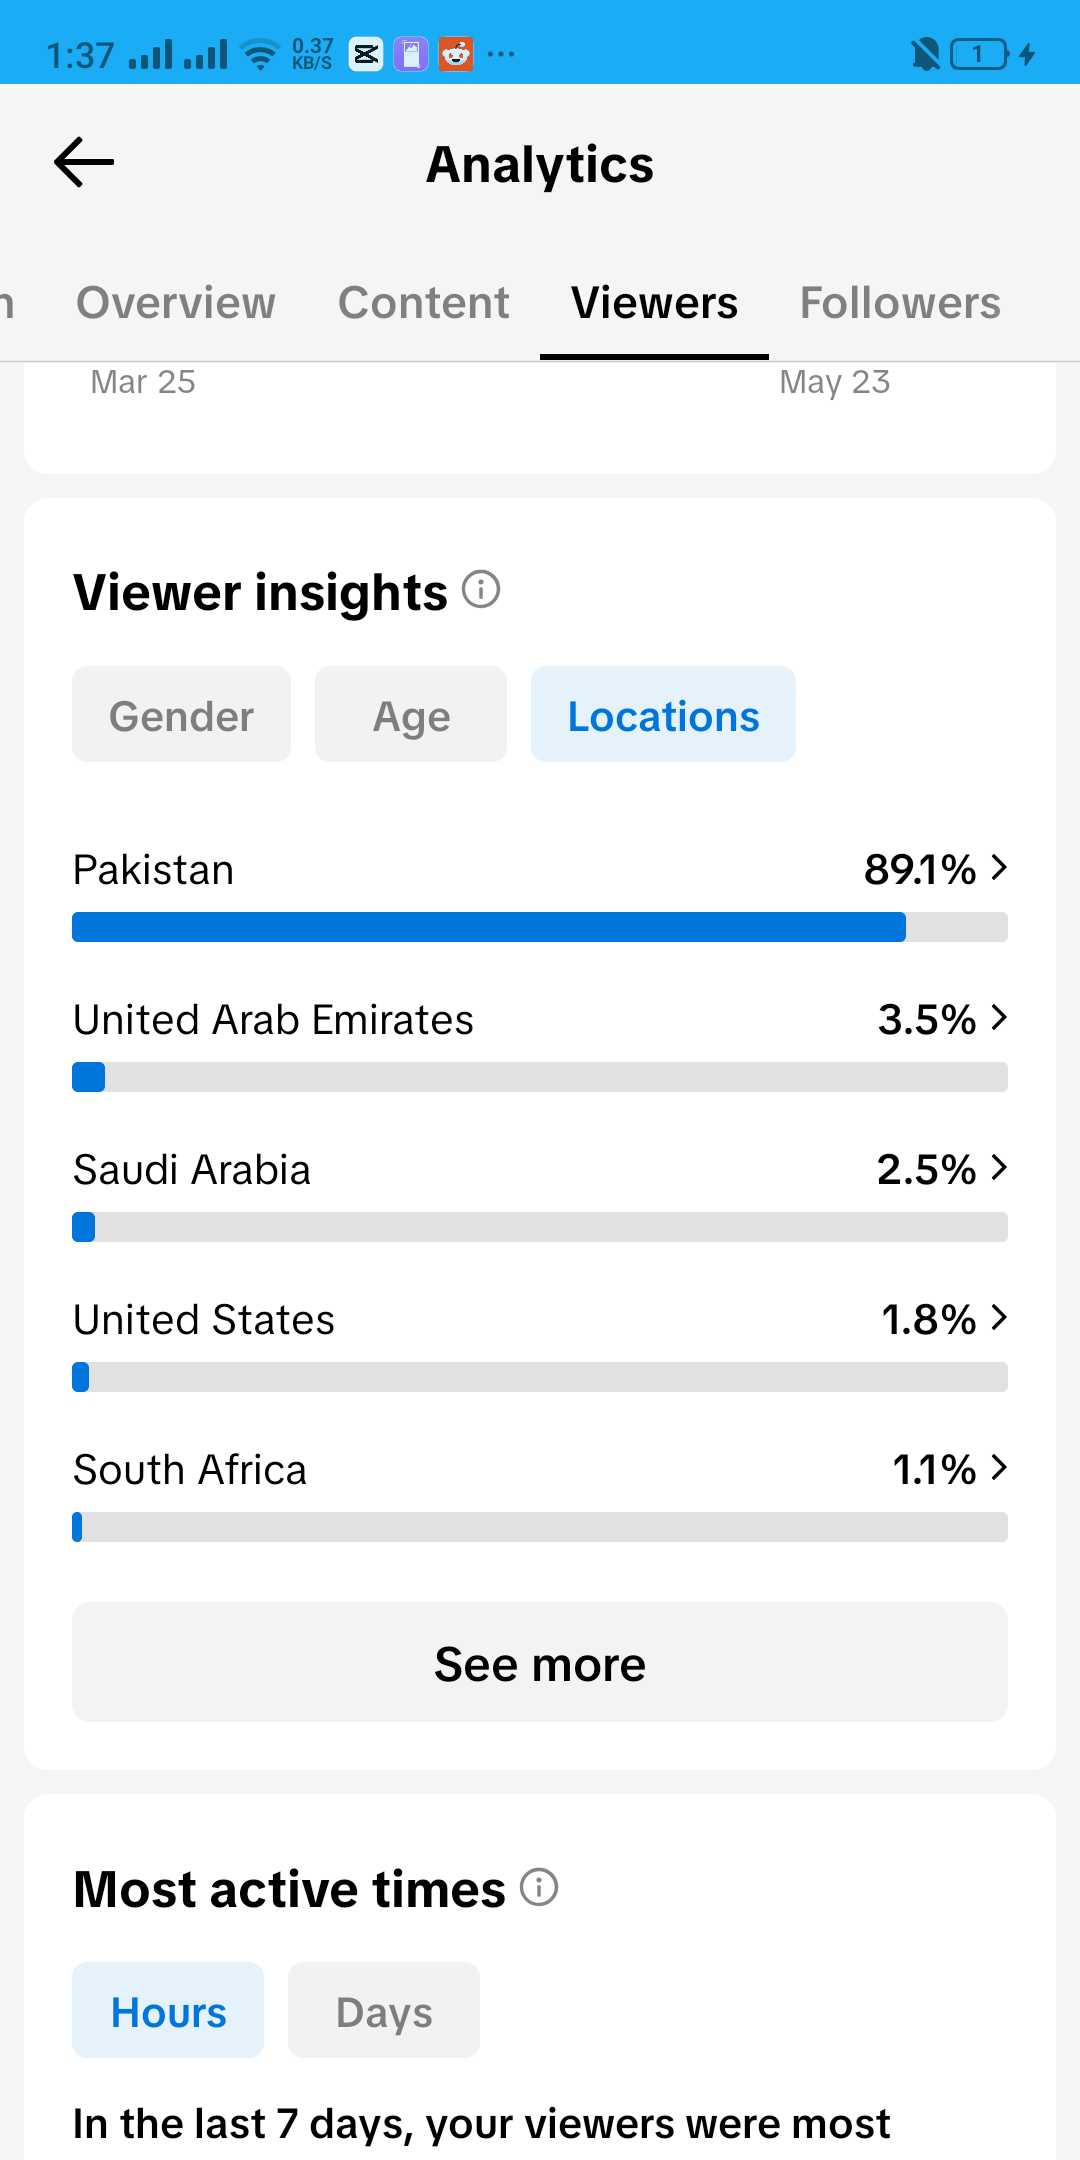Select the Hours chip
This screenshot has width=1080, height=2160.
pyautogui.click(x=168, y=2010)
